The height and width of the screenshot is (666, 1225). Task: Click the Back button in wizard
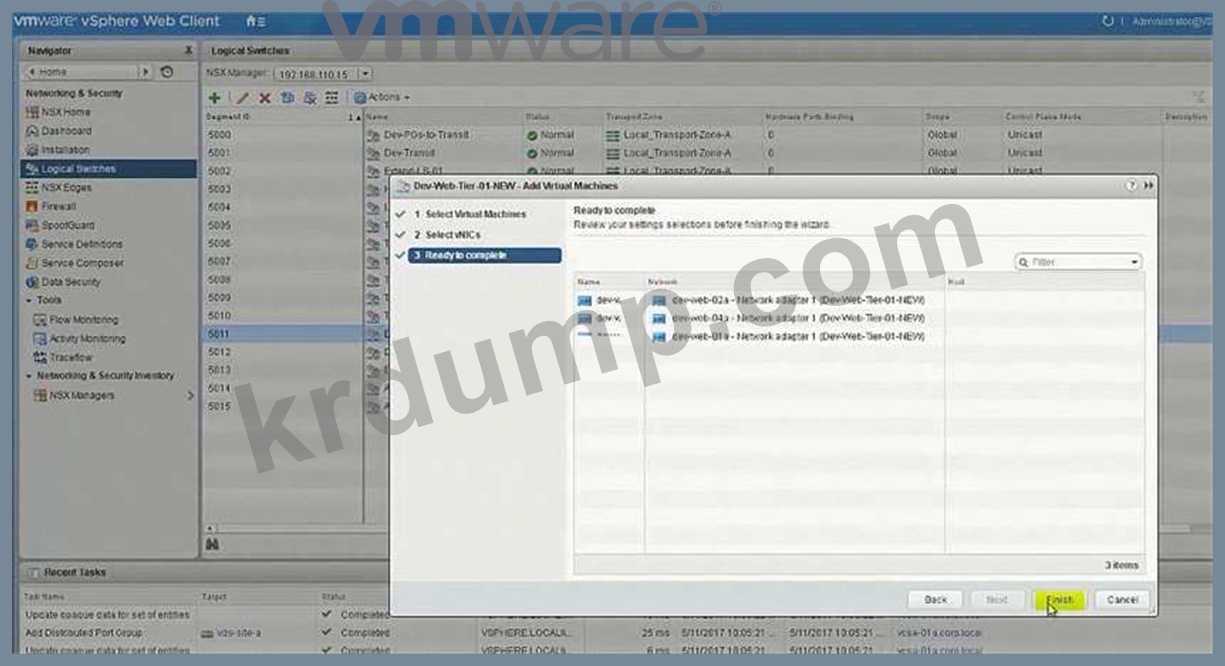click(x=935, y=600)
